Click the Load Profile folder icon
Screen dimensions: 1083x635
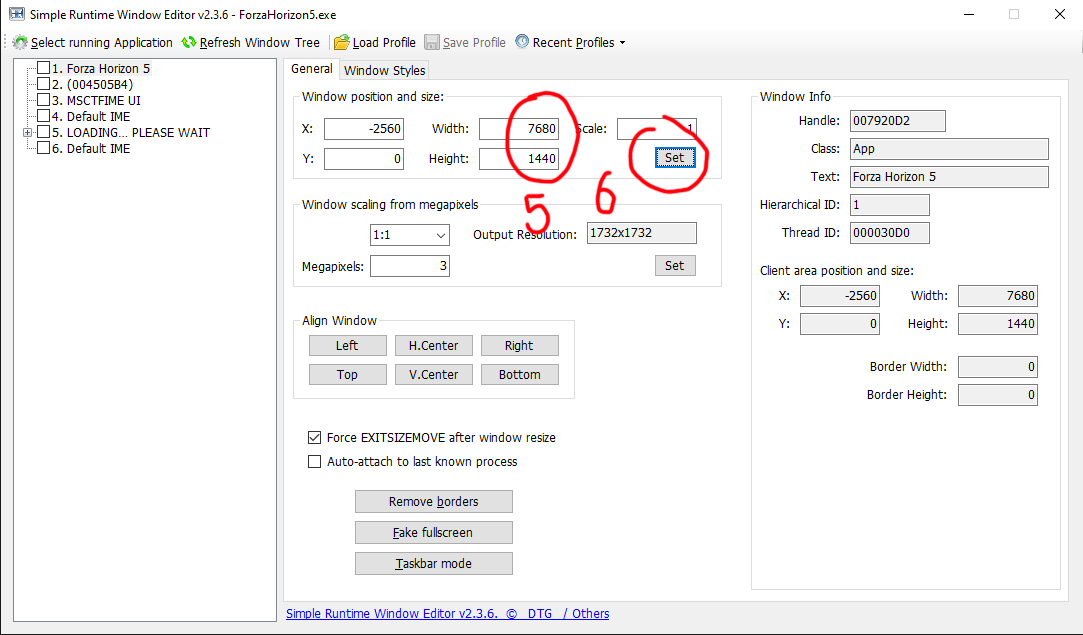tap(342, 43)
